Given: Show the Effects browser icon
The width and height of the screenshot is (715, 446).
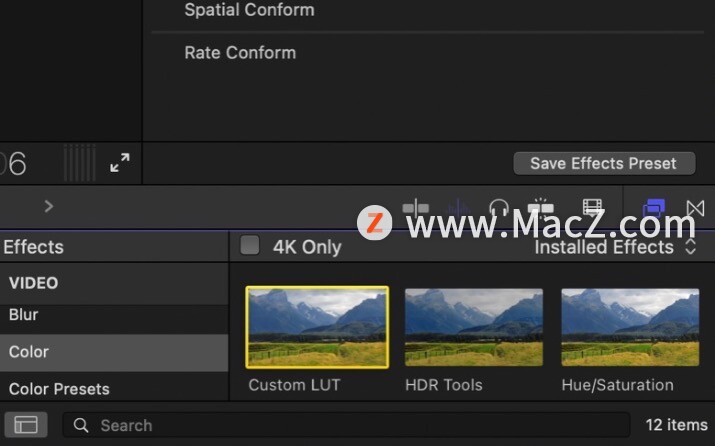Looking at the screenshot, I should point(653,208).
